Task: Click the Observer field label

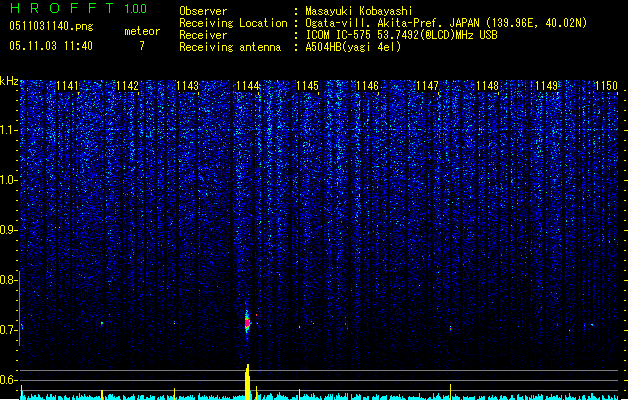Action: 203,11
